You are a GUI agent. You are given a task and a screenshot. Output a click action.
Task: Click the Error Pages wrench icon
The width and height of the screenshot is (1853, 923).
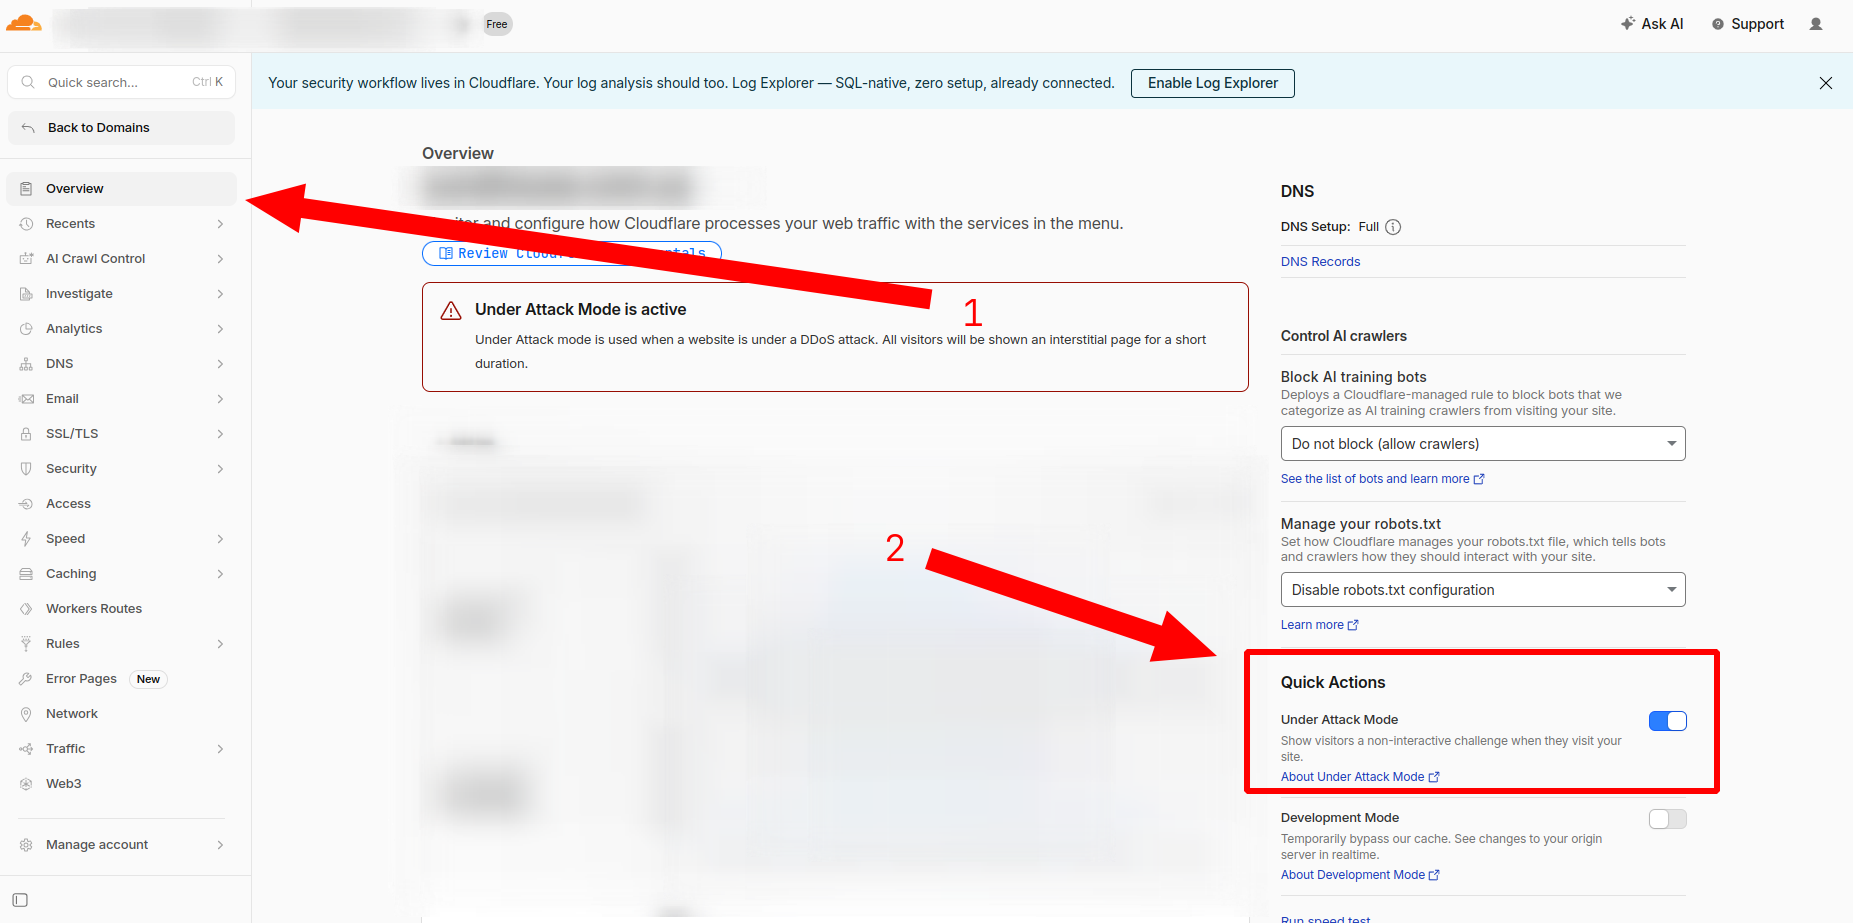[x=26, y=679]
